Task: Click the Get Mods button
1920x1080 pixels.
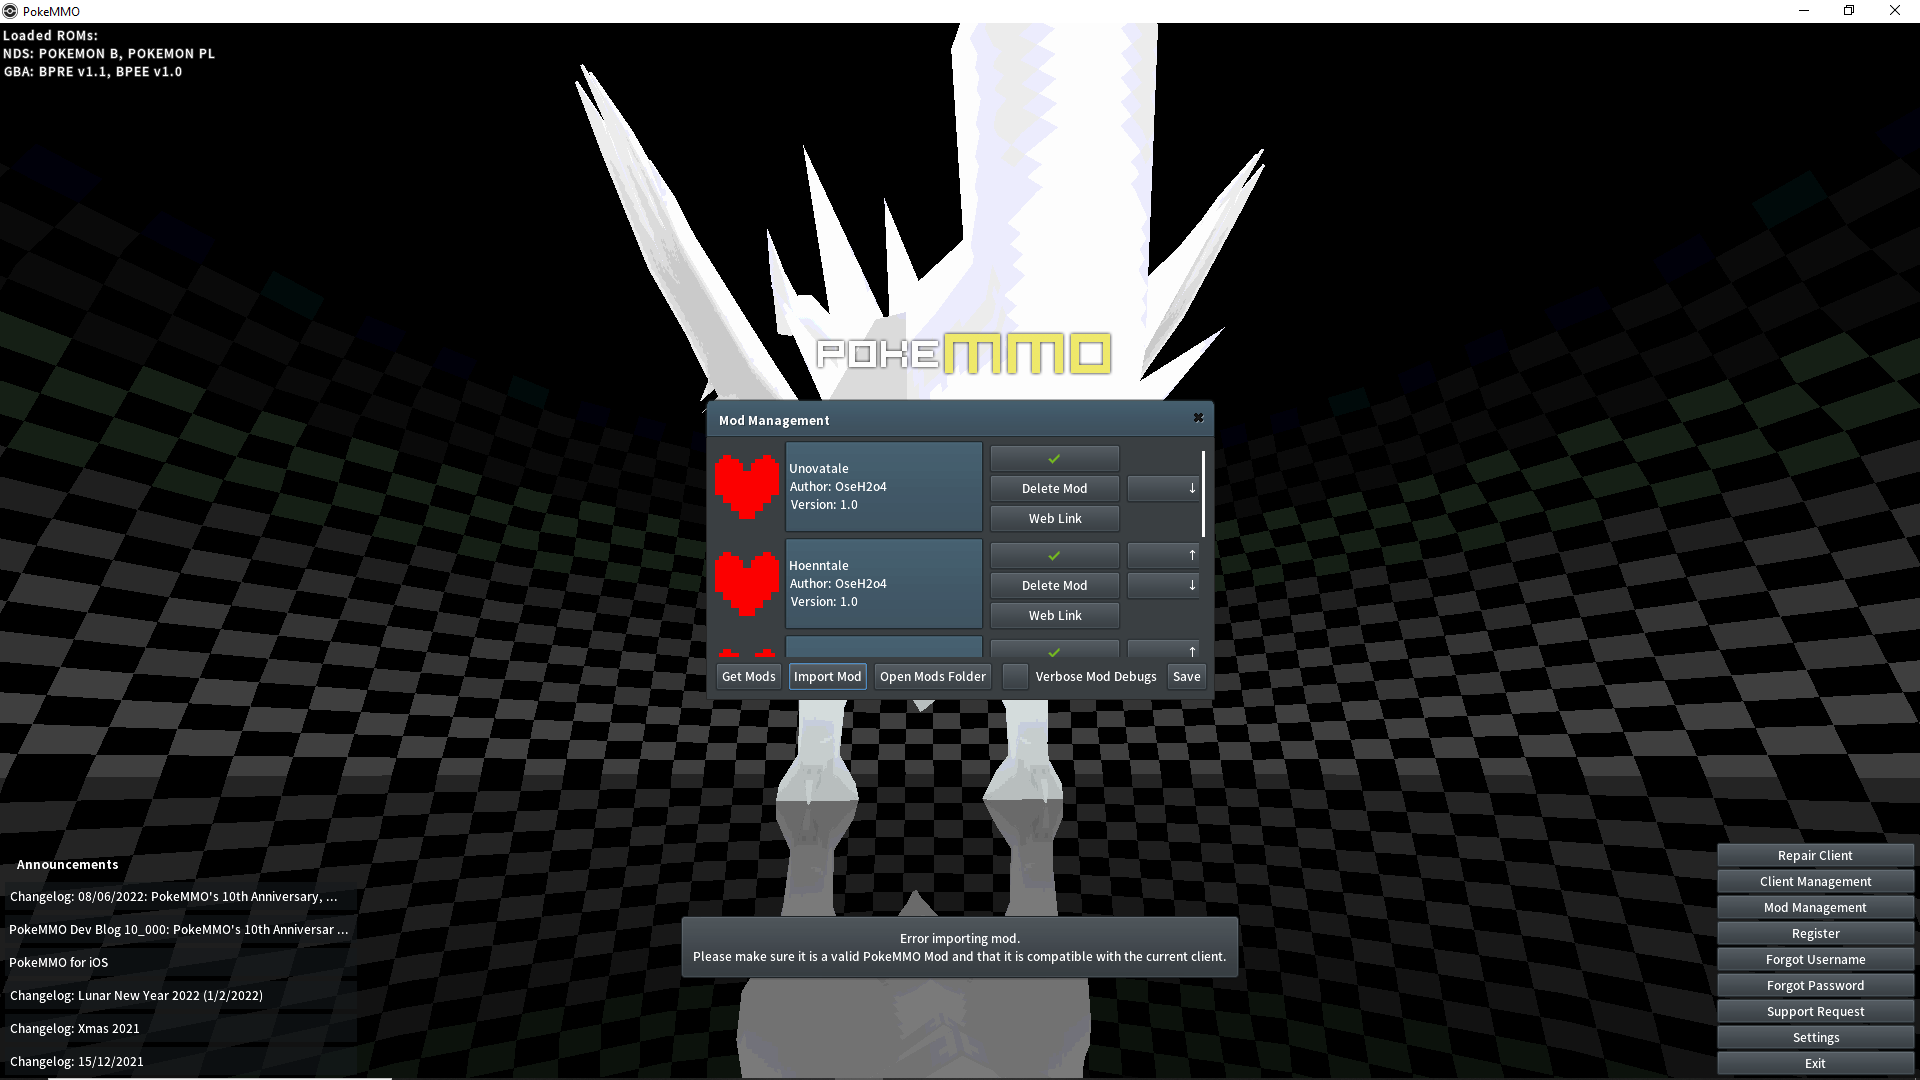Action: pos(748,676)
